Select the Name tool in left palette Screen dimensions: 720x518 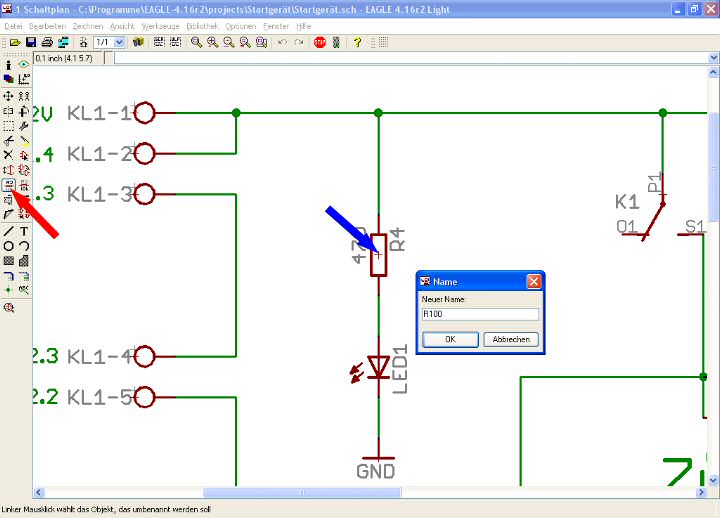point(9,185)
